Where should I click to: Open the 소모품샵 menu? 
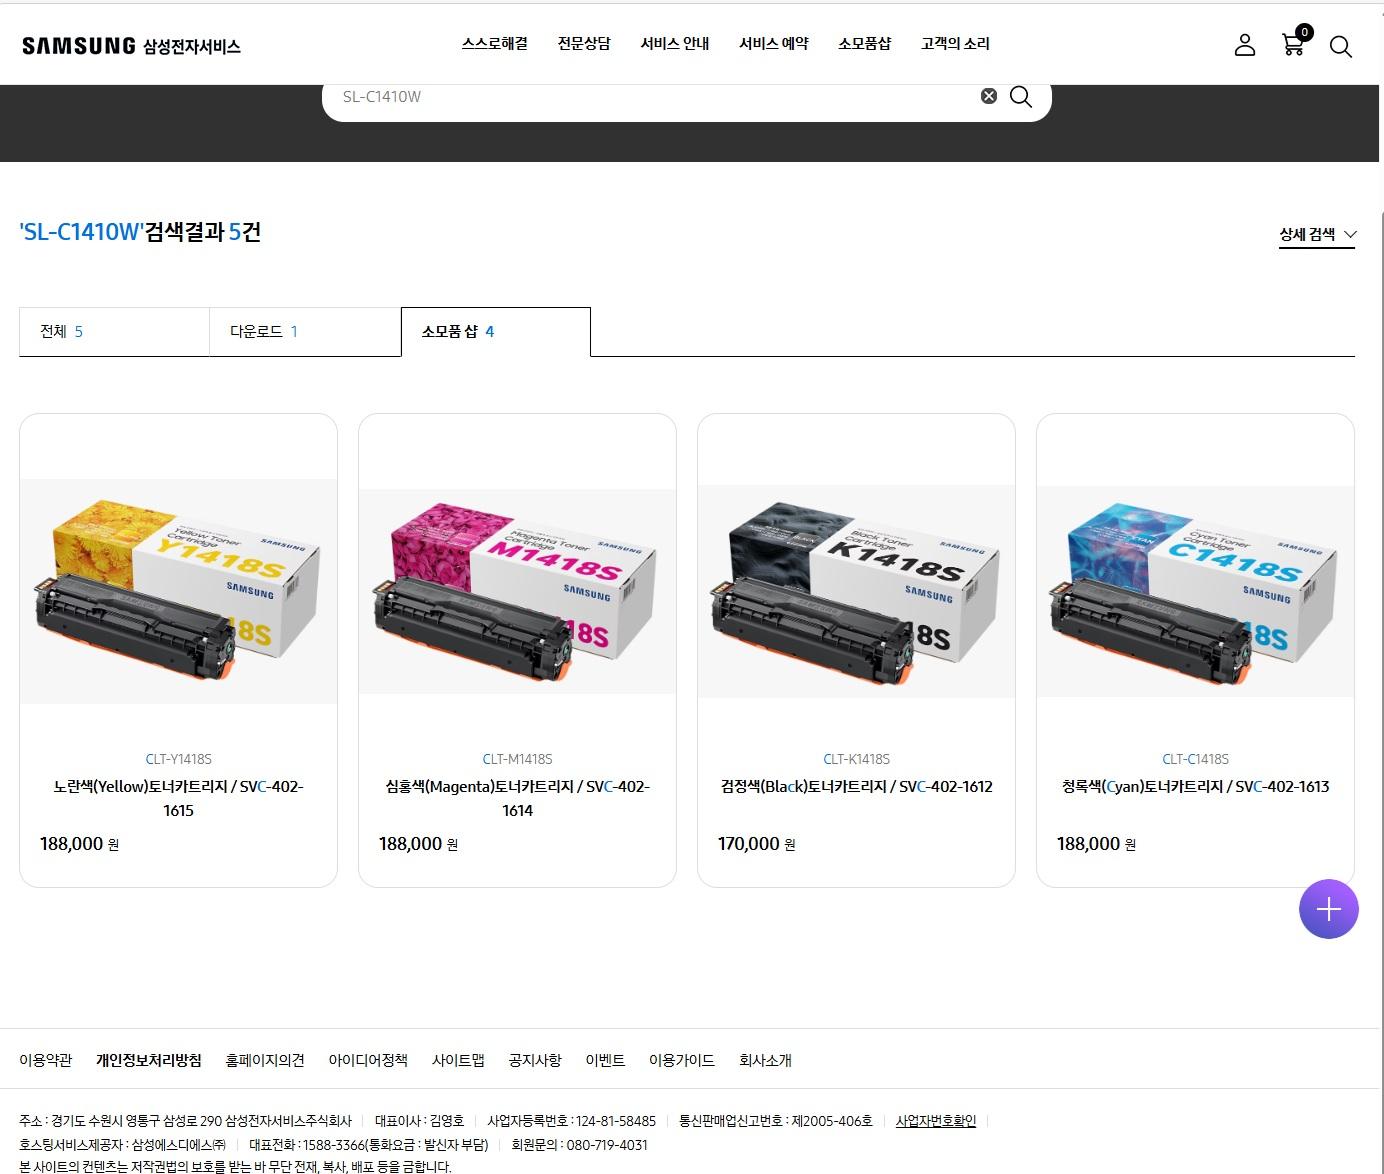coord(864,44)
